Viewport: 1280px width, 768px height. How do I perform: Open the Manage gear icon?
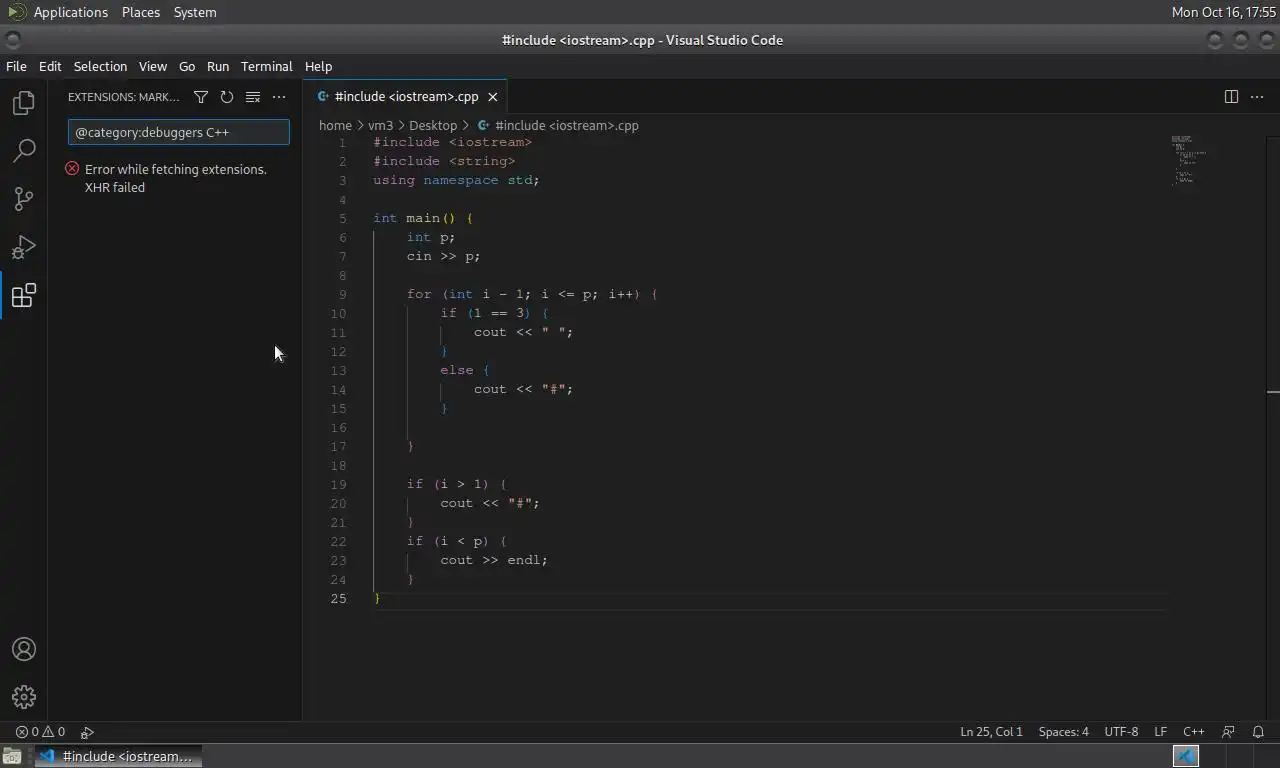pyautogui.click(x=24, y=697)
